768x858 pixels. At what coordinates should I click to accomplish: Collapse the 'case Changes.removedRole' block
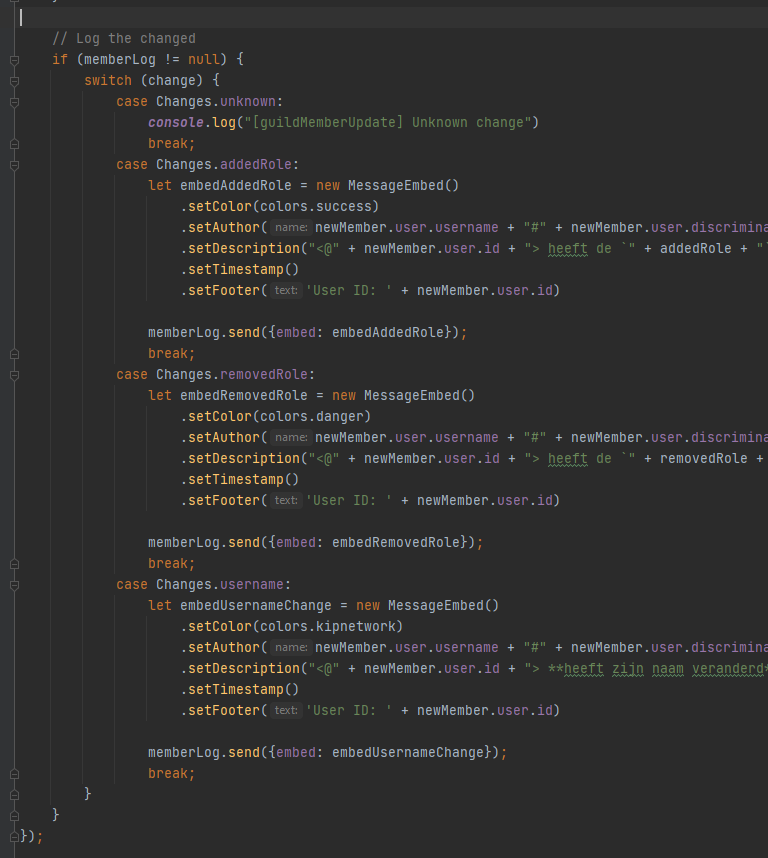pos(14,375)
